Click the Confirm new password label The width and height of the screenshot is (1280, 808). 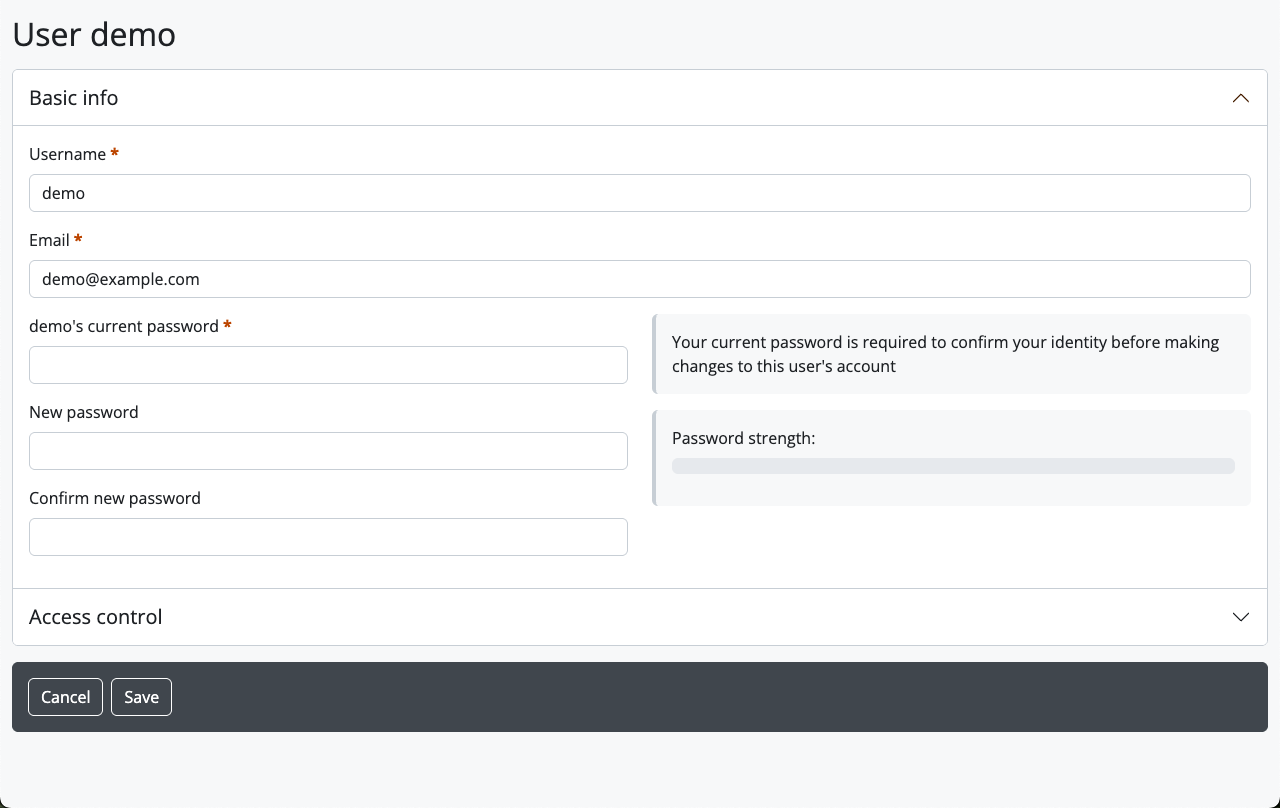(115, 498)
